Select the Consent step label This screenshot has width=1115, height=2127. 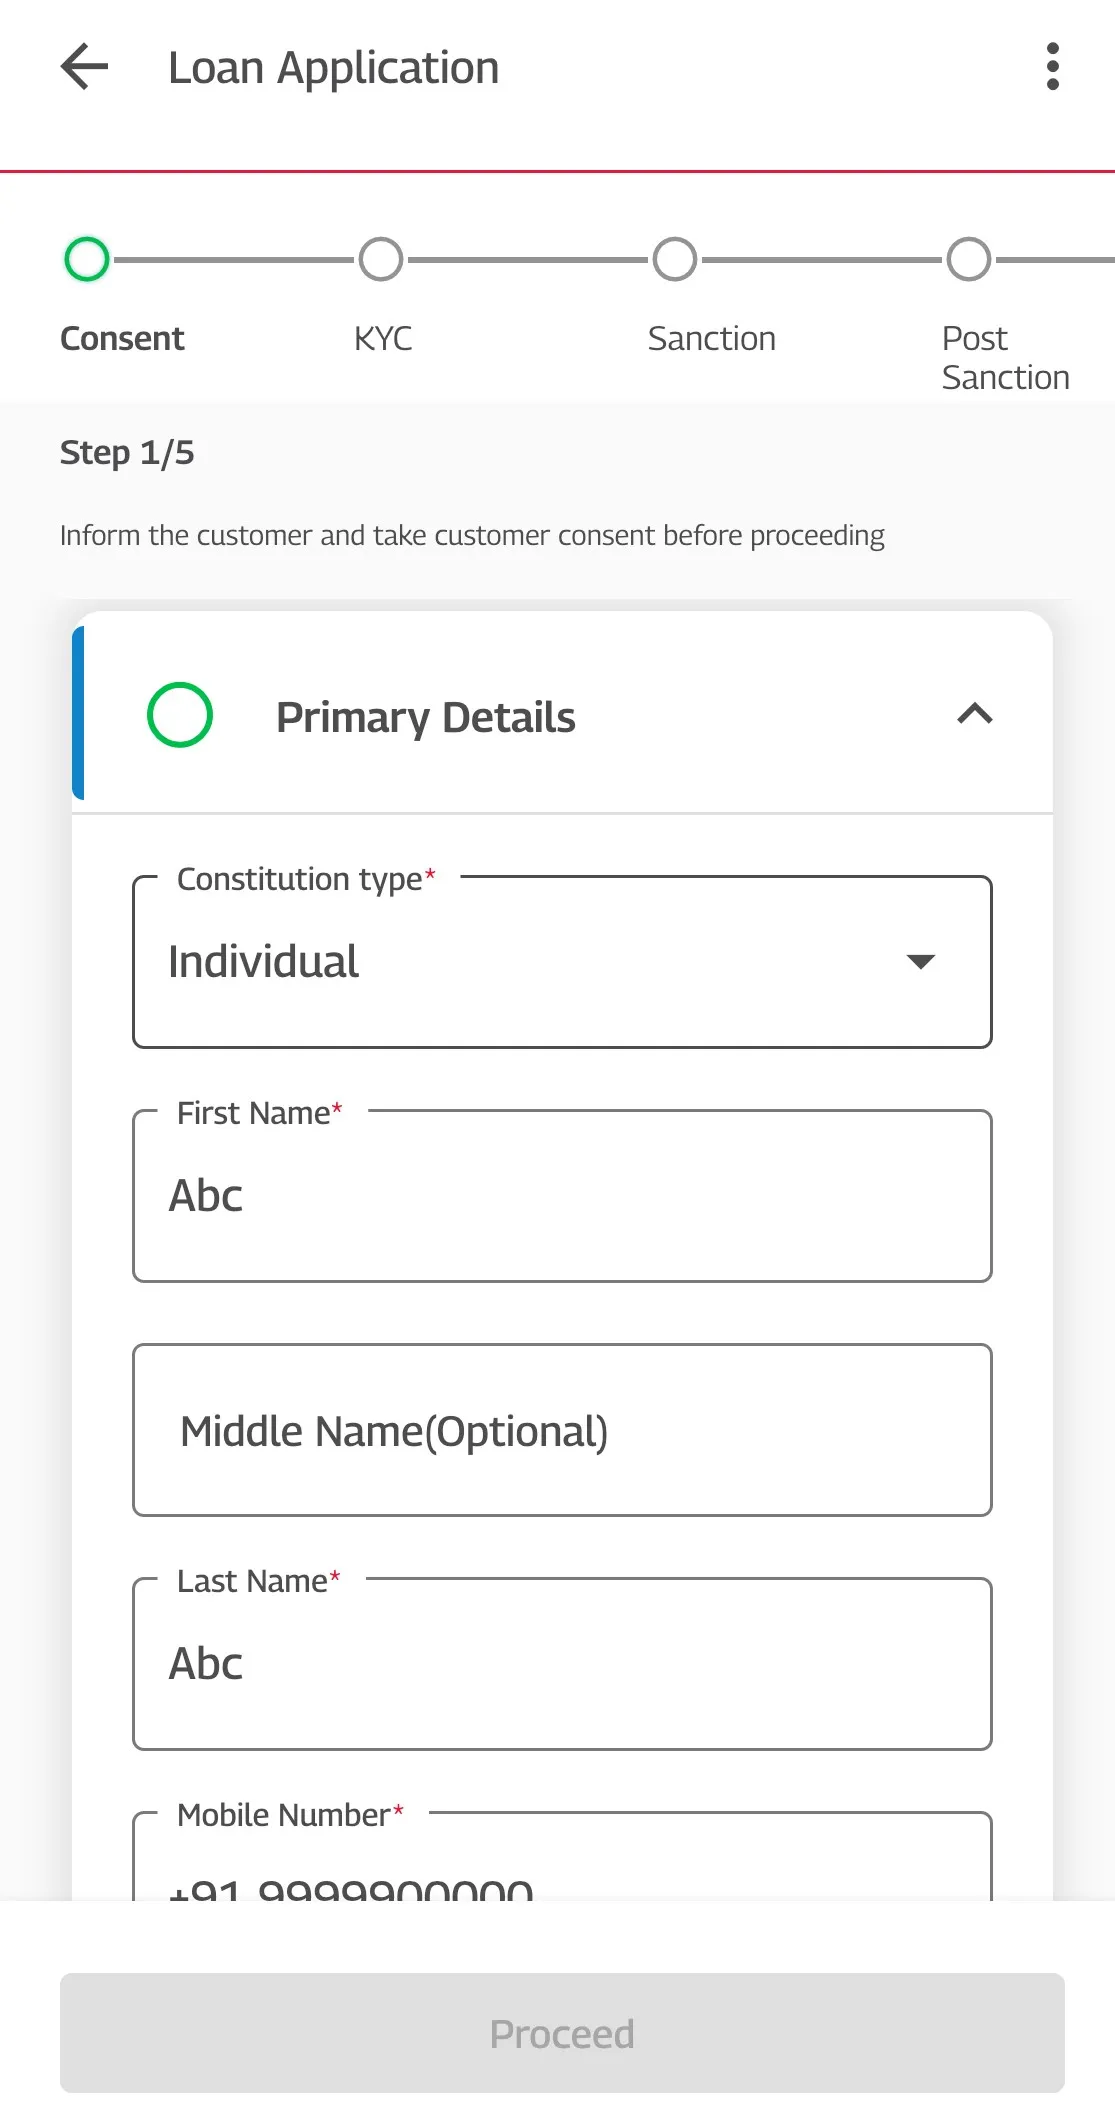122,339
